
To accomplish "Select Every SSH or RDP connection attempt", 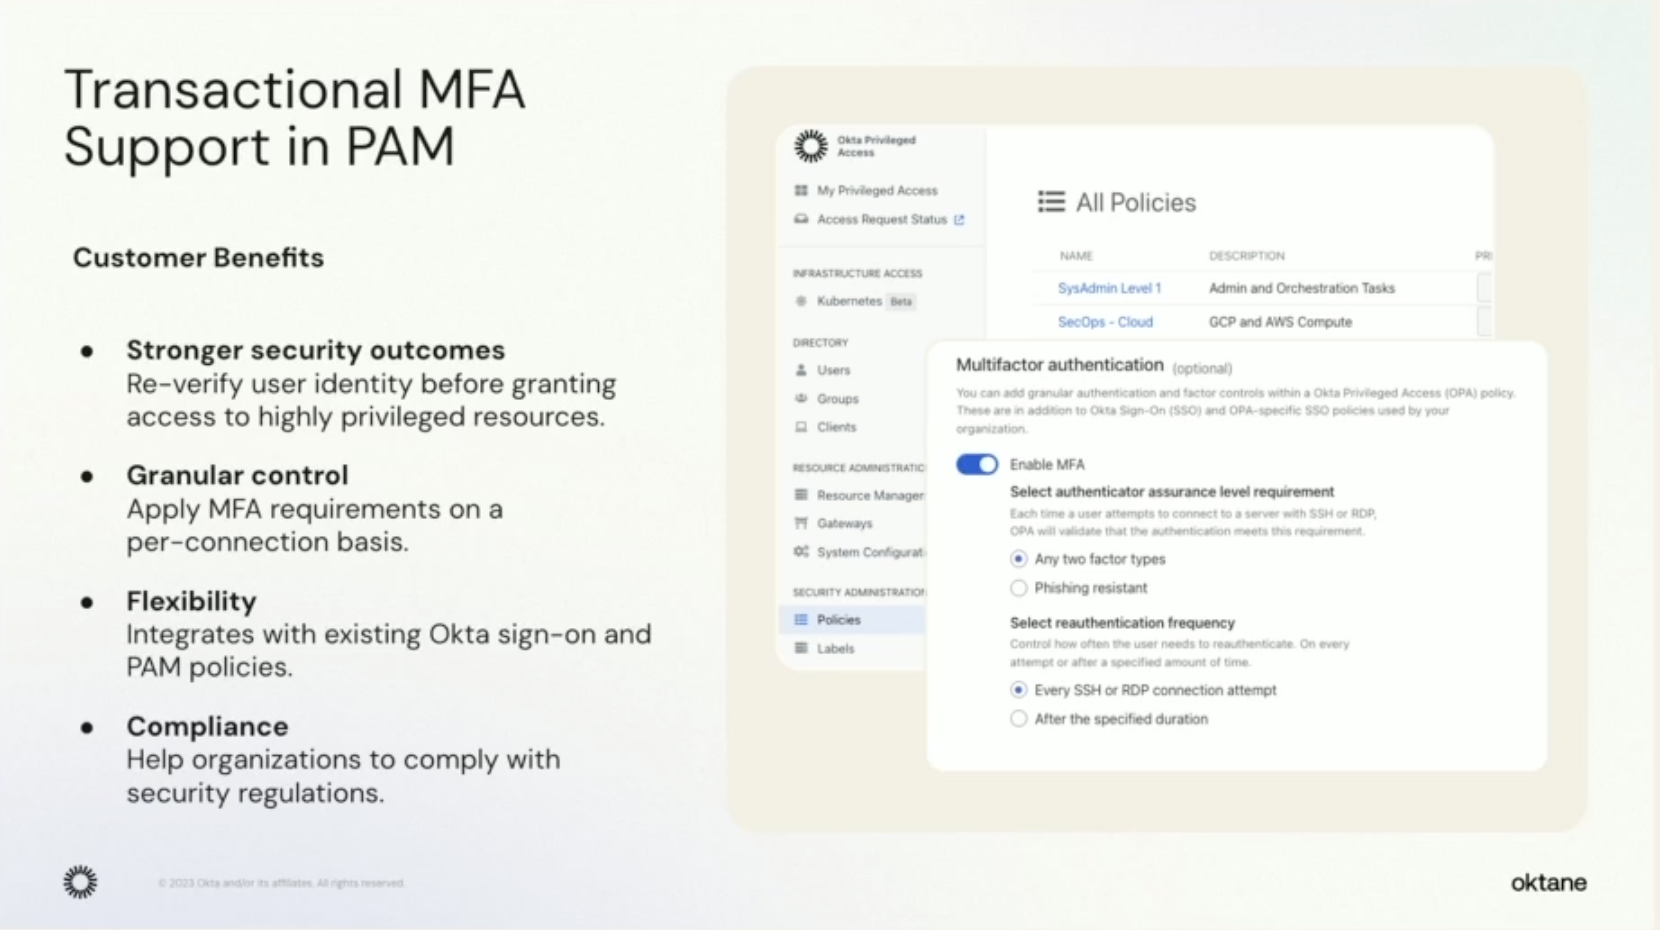I will point(1018,689).
